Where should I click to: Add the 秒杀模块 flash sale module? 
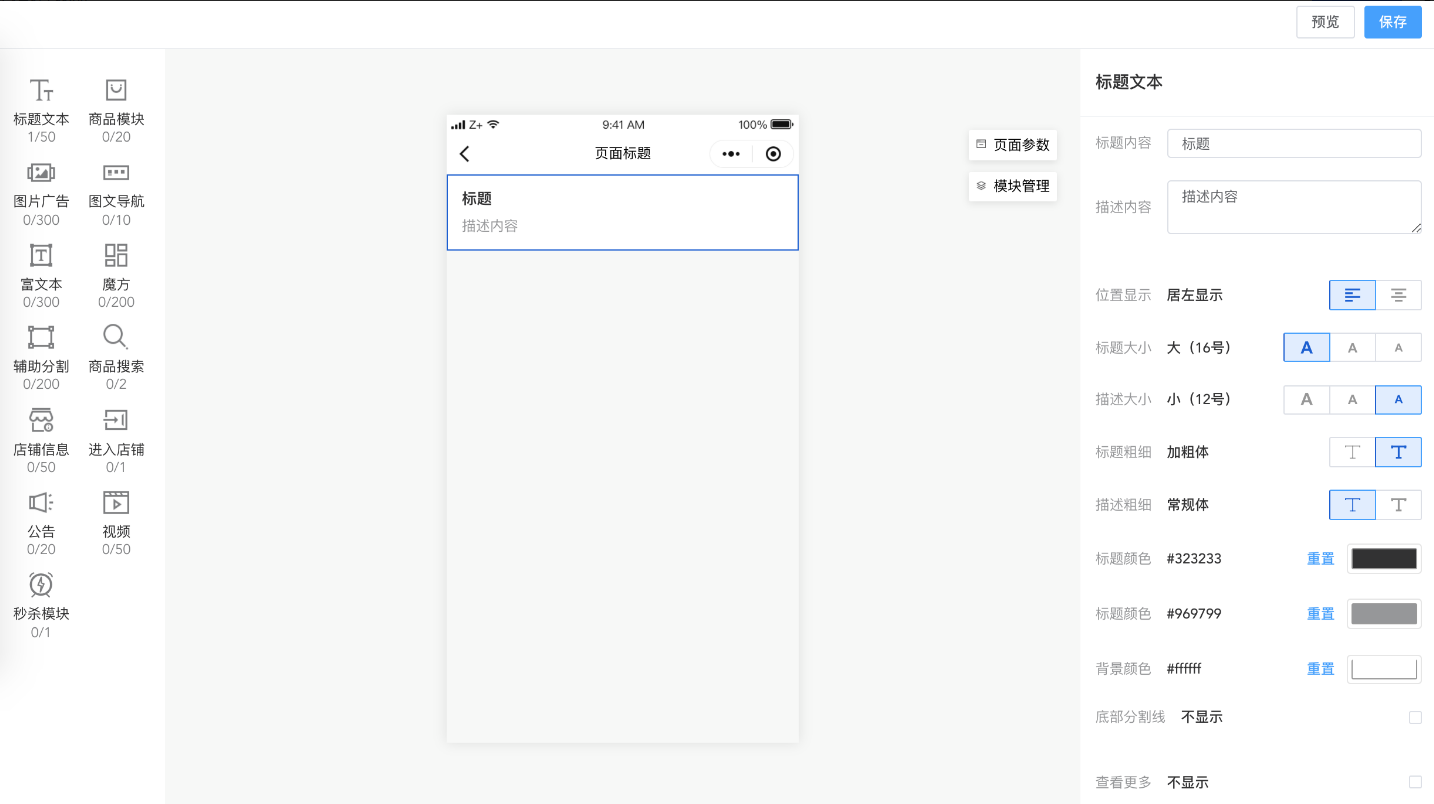(x=41, y=604)
